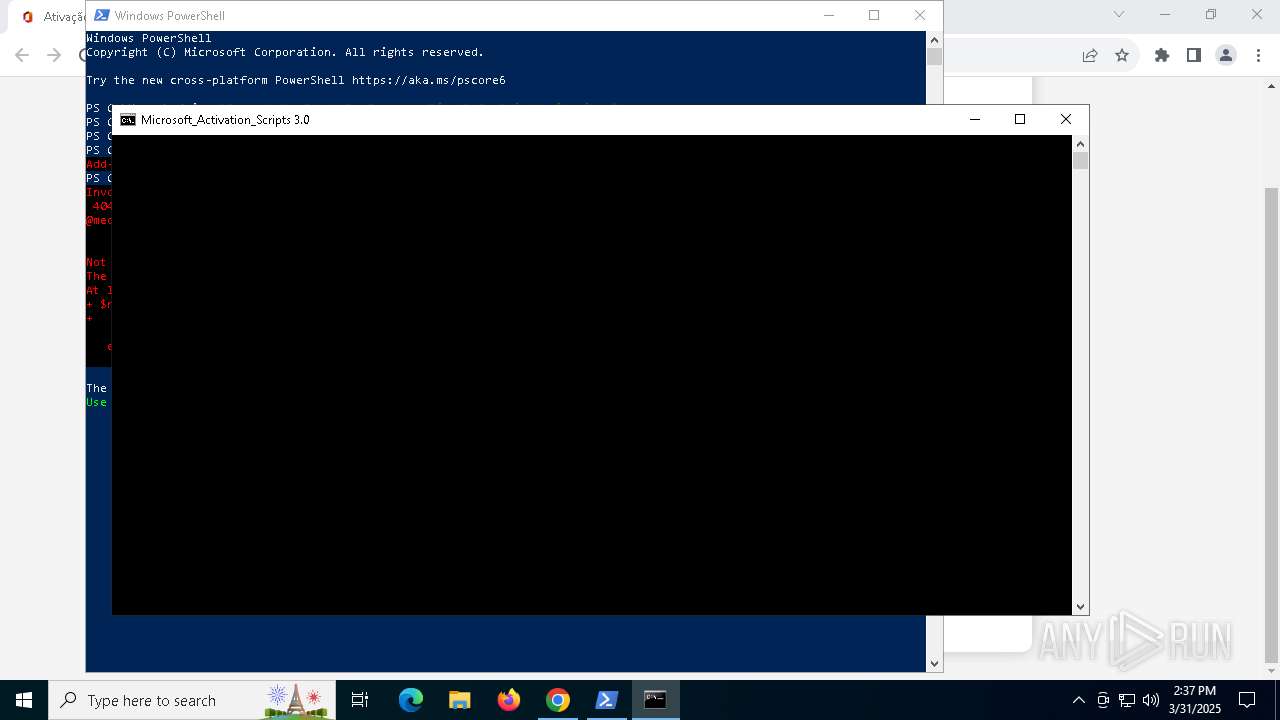Click the taskbar search box

[x=192, y=700]
